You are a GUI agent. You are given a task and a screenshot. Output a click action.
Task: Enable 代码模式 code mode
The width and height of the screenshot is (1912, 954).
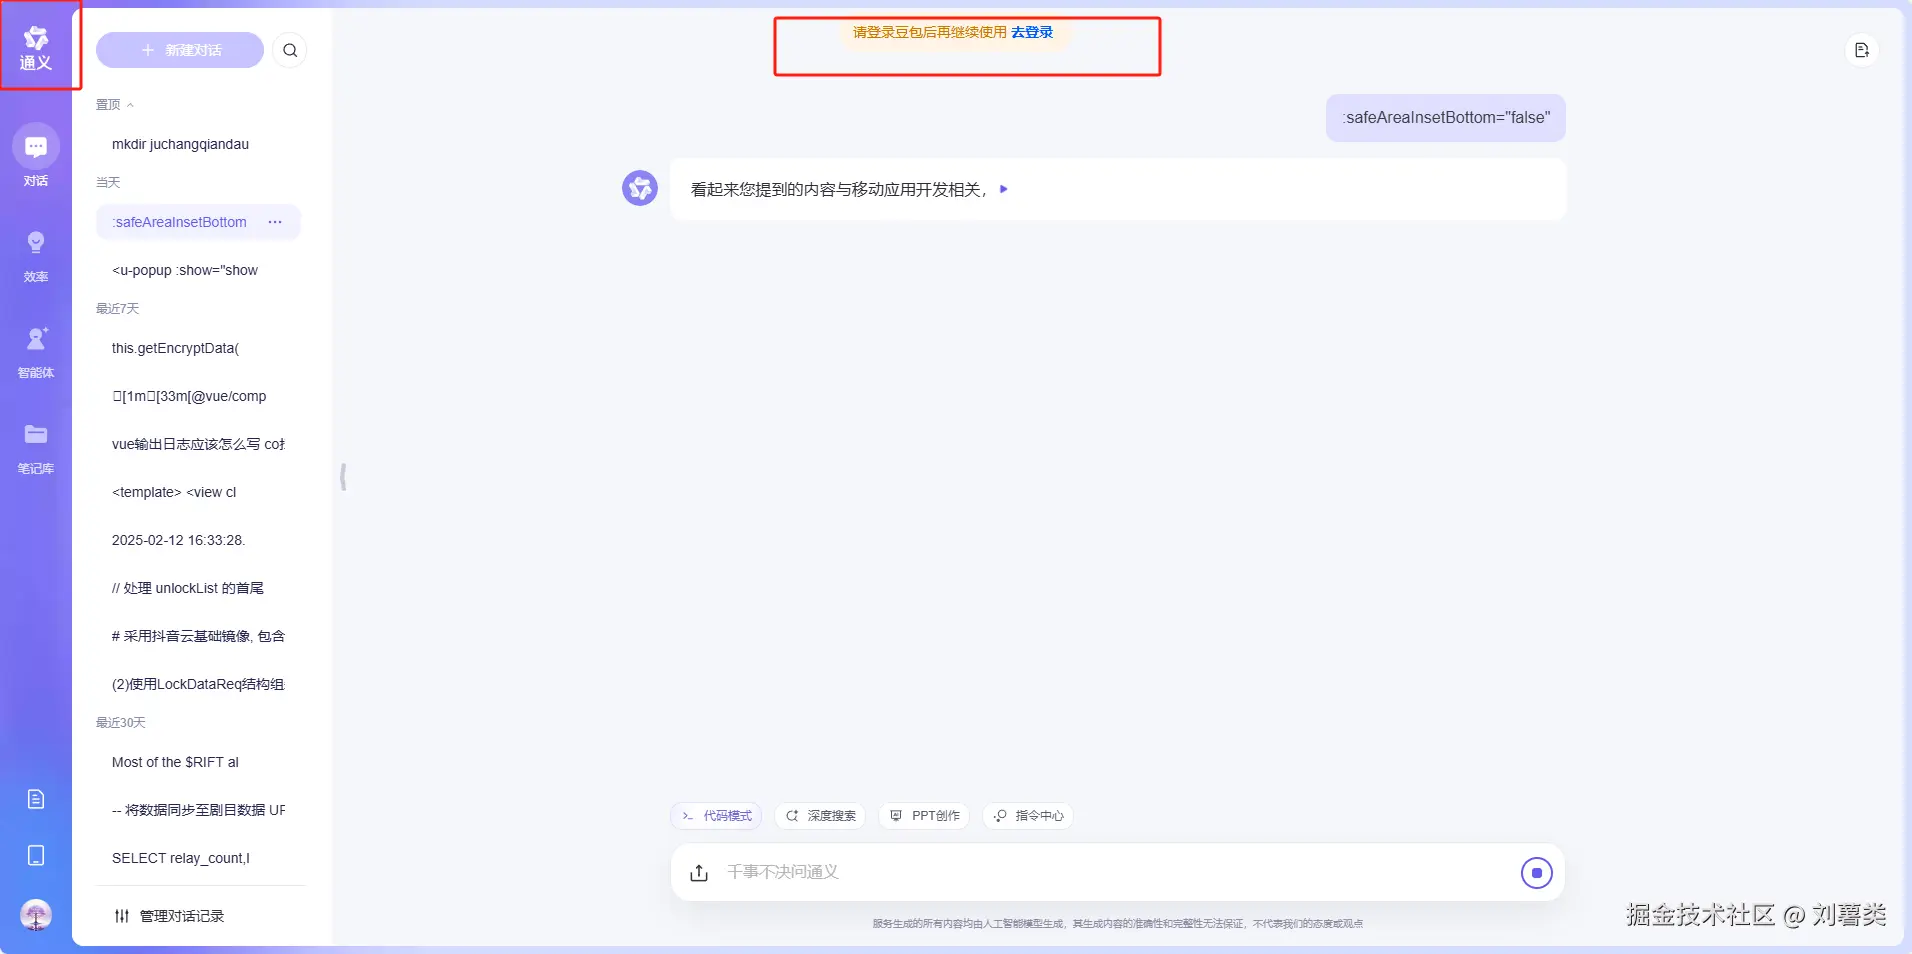coord(715,815)
